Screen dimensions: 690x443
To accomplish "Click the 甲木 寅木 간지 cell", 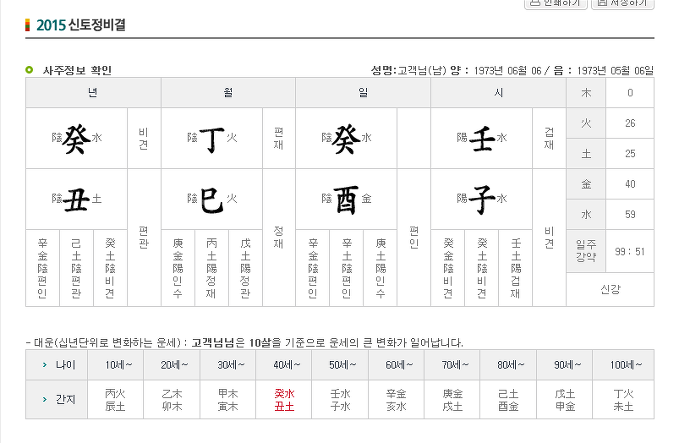I will coord(228,400).
